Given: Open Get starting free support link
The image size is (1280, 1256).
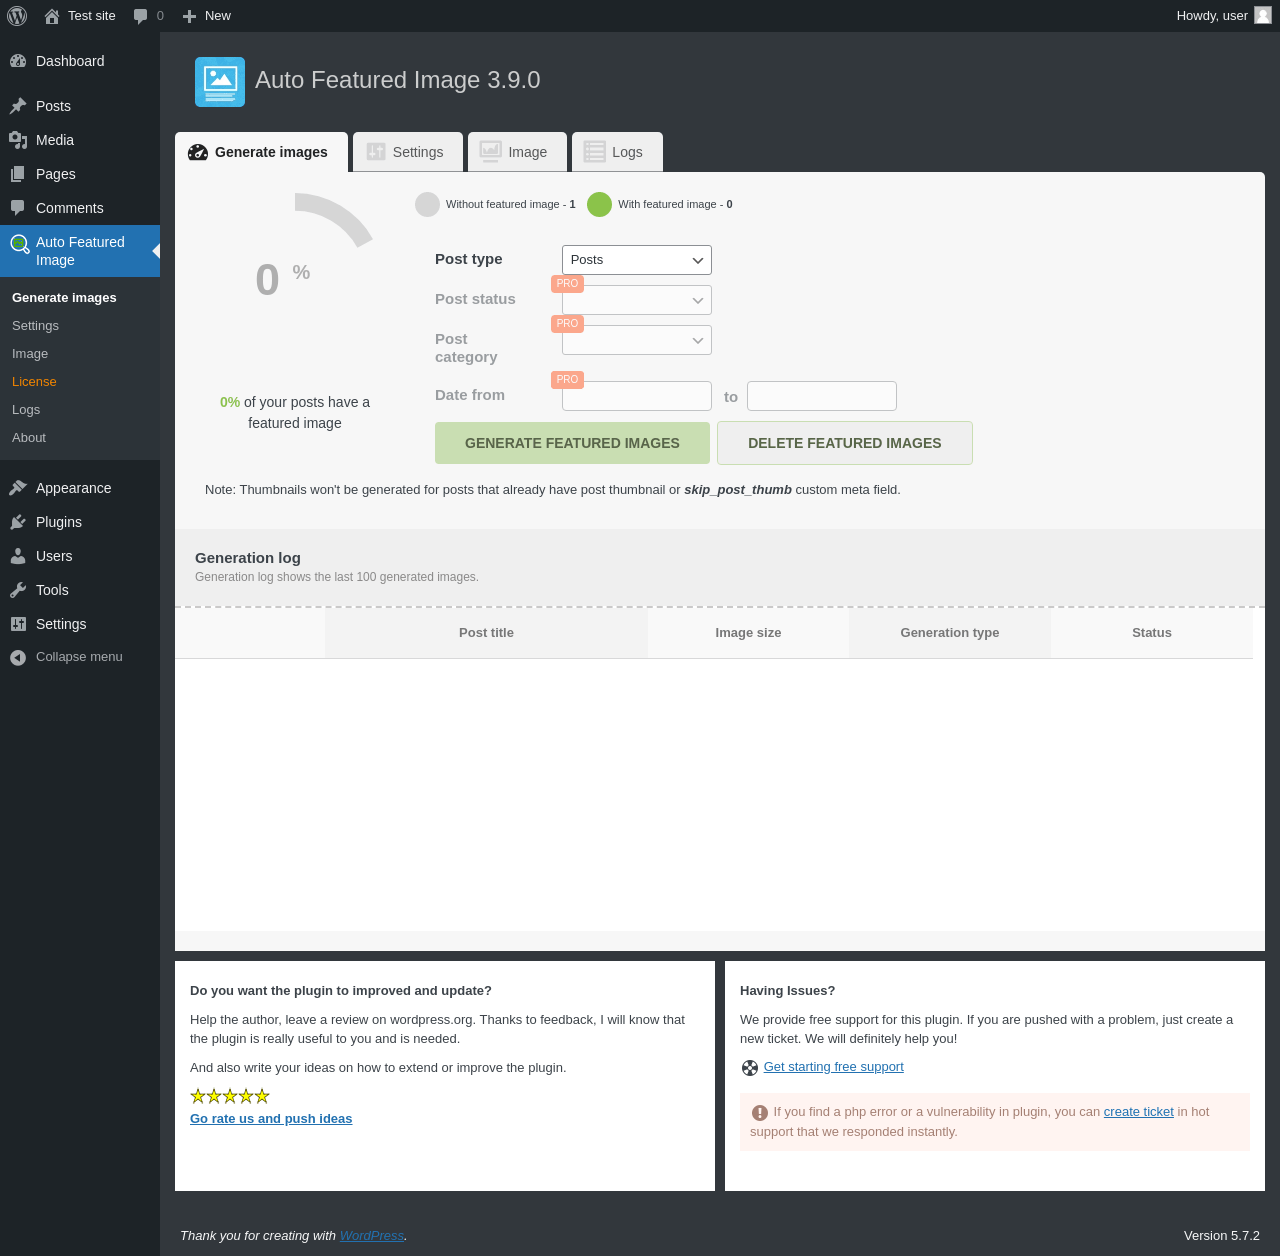Looking at the screenshot, I should 834,1067.
